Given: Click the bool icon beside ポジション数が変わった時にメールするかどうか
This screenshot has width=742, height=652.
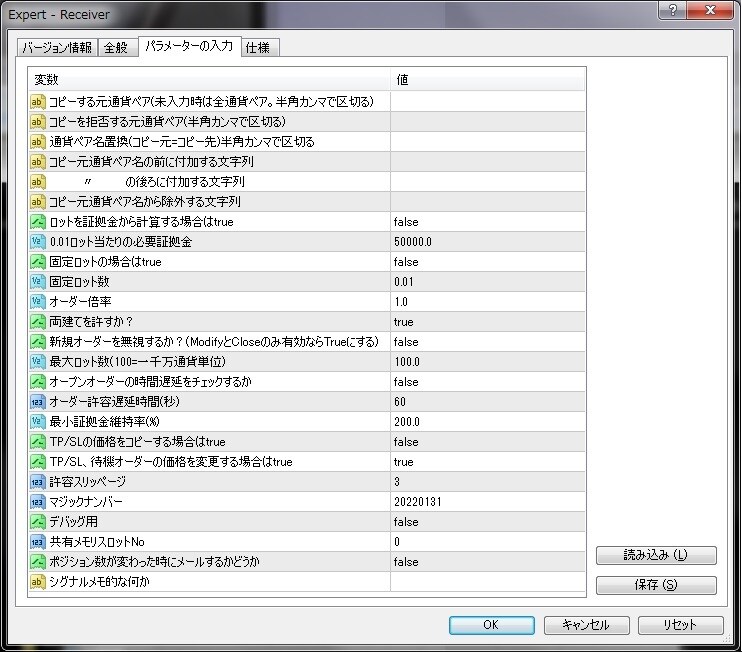Looking at the screenshot, I should click(37, 562).
